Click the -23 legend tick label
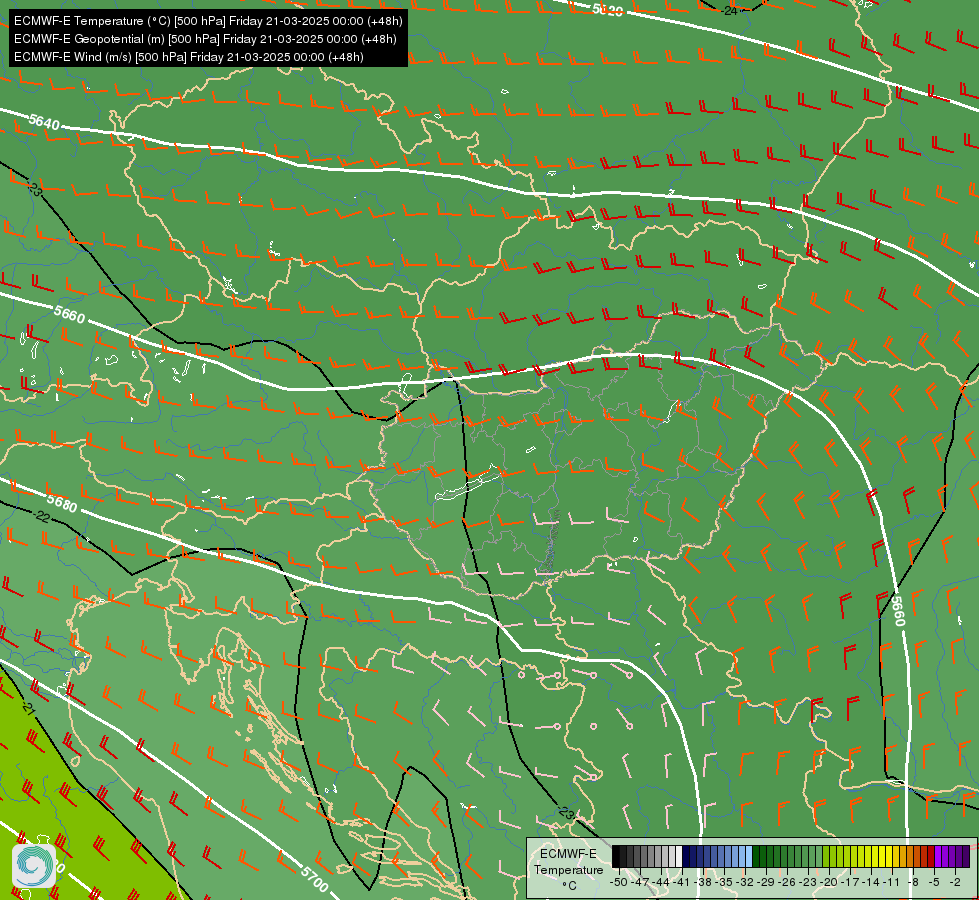This screenshot has height=900, width=979. [809, 882]
